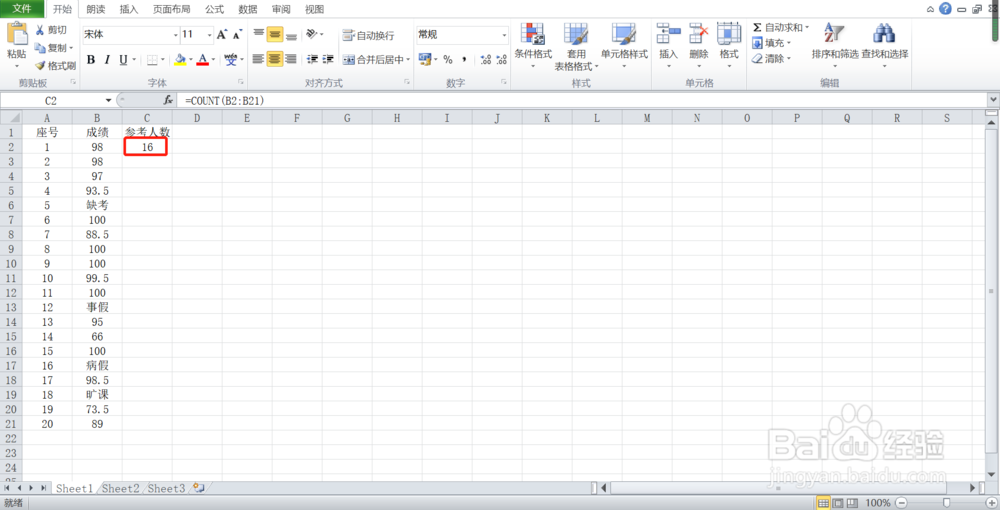The height and width of the screenshot is (510, 1000).
Task: Click the zoom in plus button
Action: (992, 503)
